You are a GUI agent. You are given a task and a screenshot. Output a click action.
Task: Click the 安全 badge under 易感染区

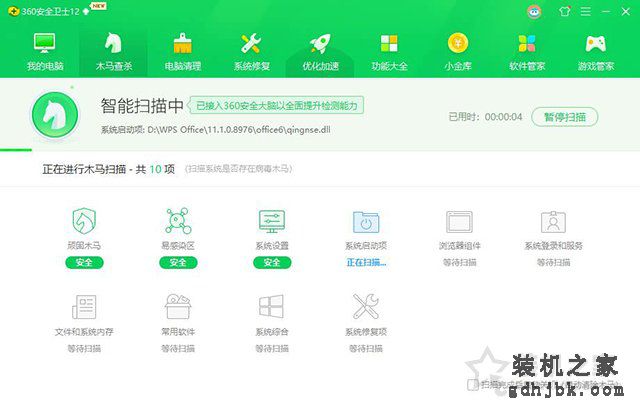178,263
